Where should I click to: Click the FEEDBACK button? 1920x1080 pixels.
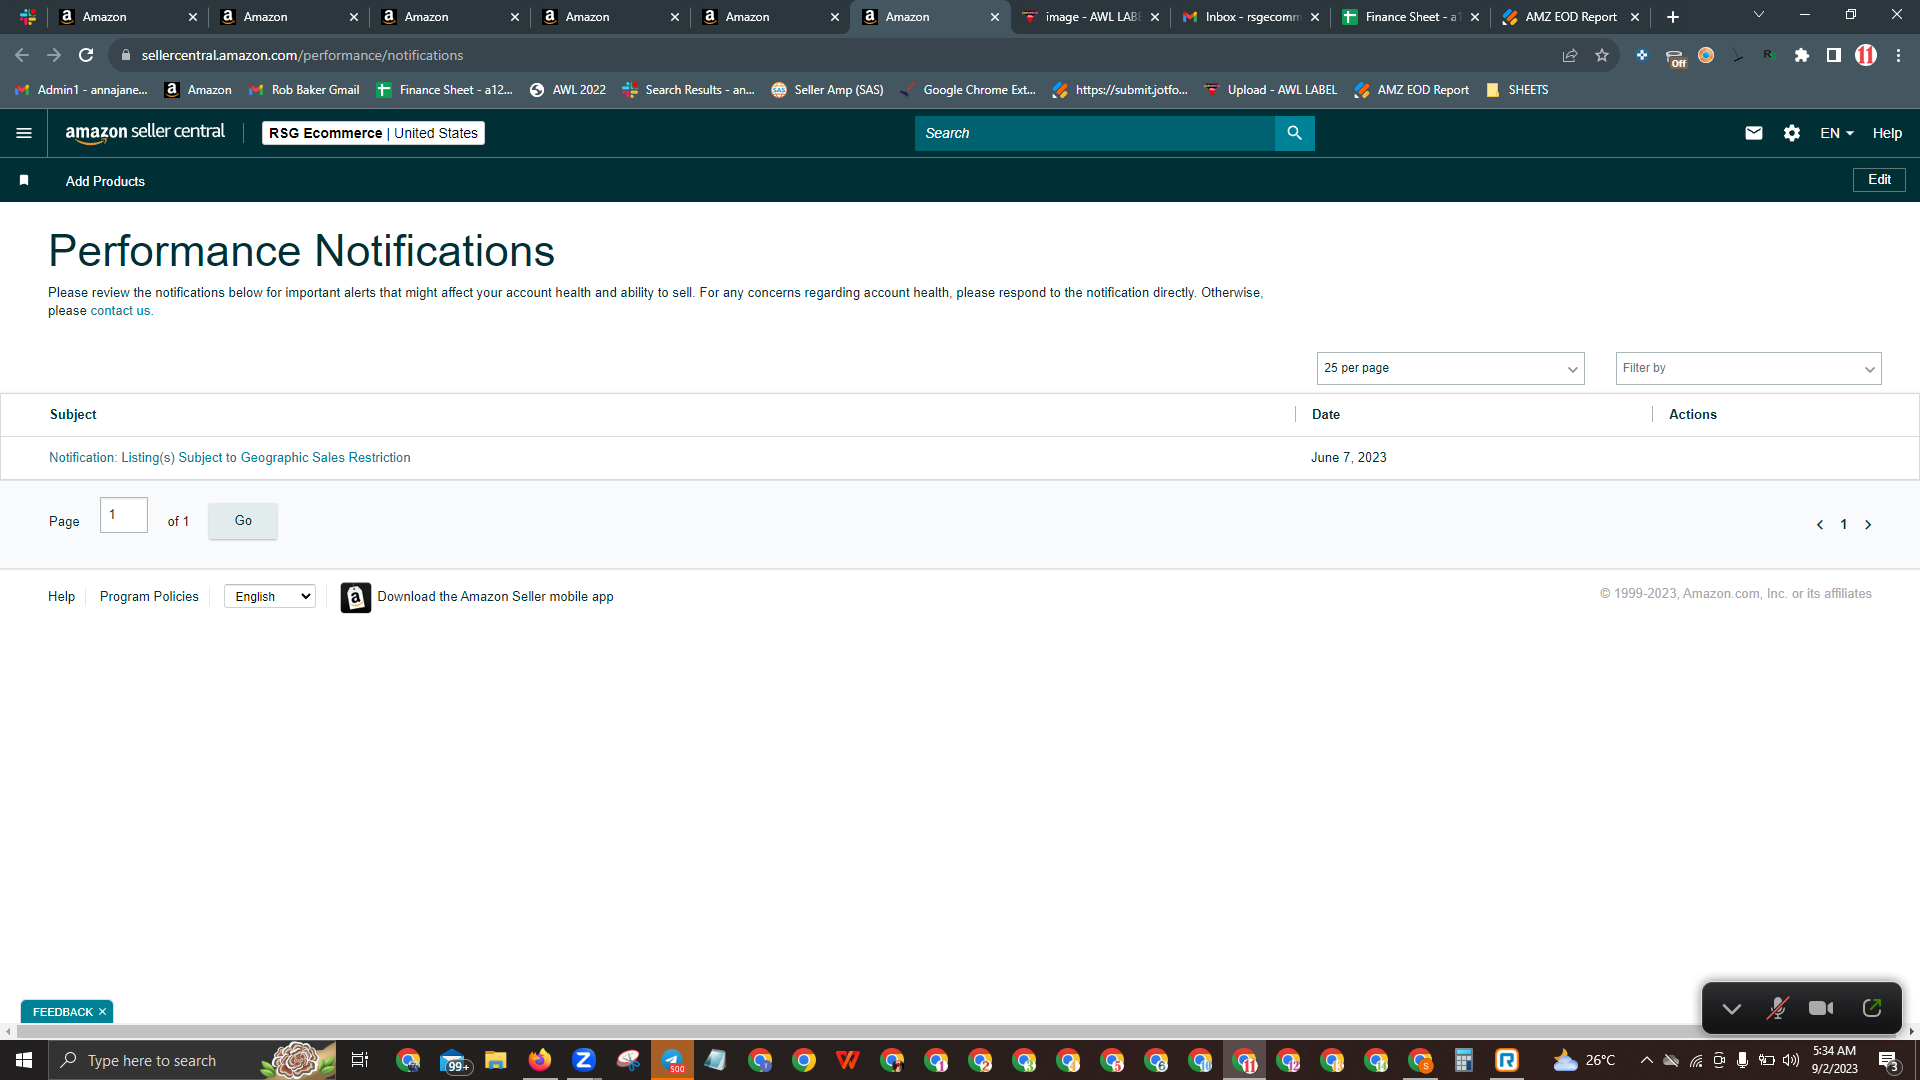pos(62,1012)
